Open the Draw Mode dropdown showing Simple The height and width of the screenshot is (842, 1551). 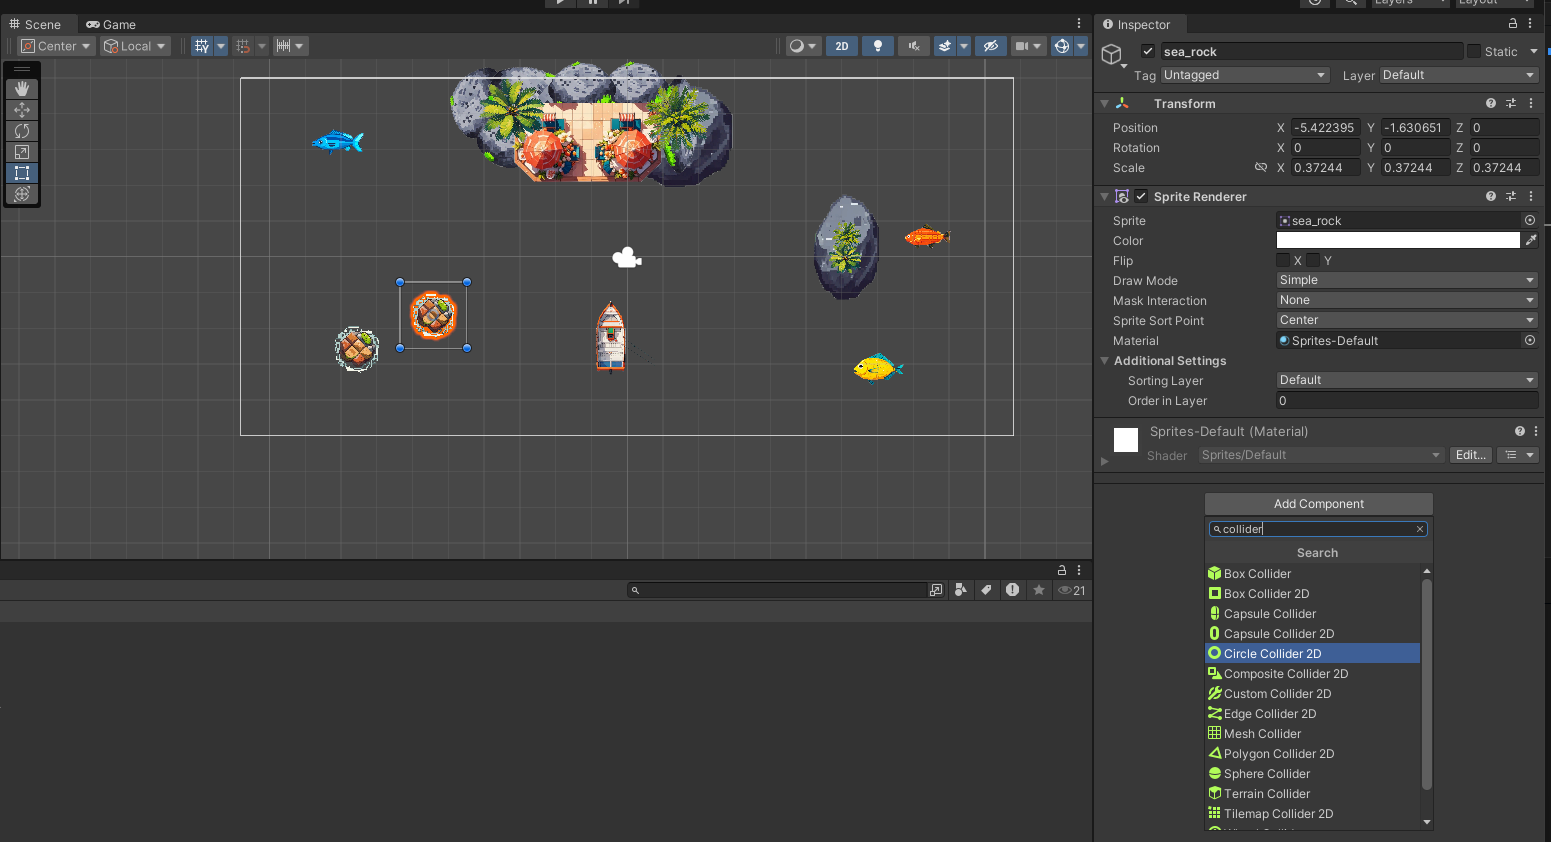pyautogui.click(x=1406, y=280)
